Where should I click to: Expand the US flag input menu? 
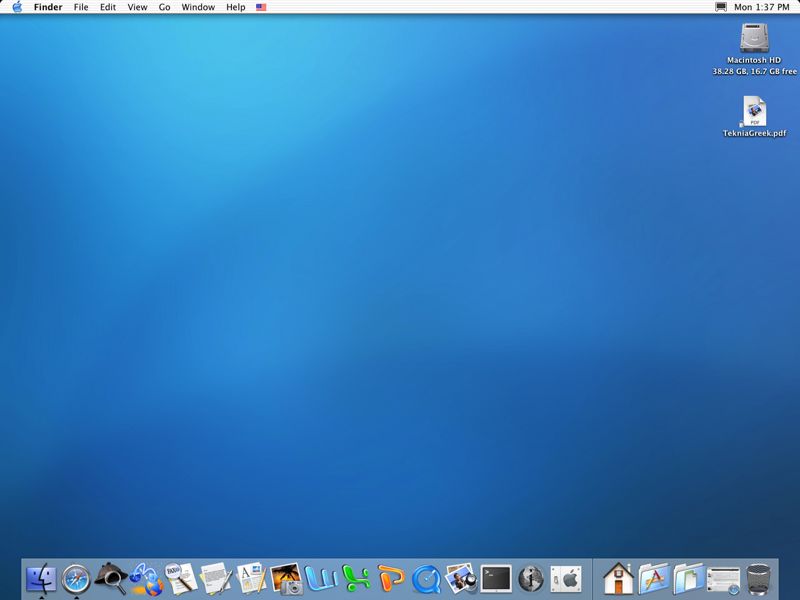261,7
